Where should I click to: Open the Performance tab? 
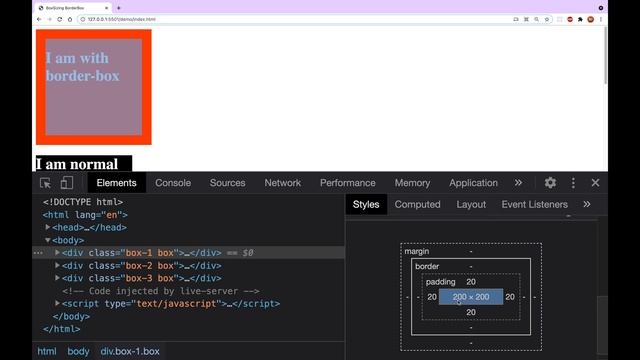coord(347,183)
